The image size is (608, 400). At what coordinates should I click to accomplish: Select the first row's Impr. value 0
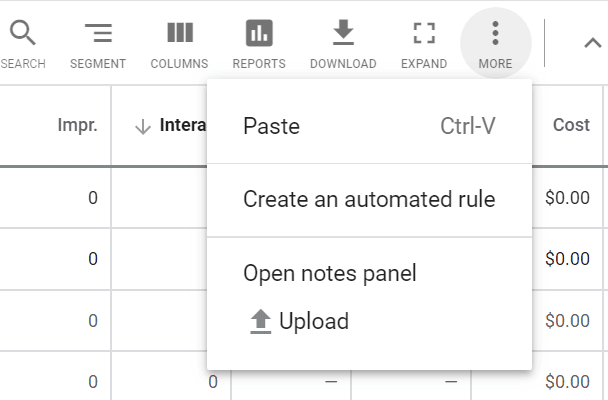(93, 198)
